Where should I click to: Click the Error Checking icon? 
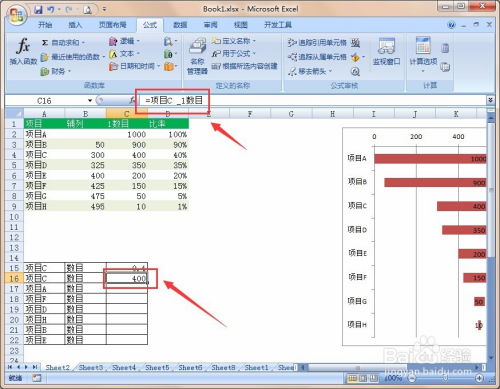pos(355,57)
